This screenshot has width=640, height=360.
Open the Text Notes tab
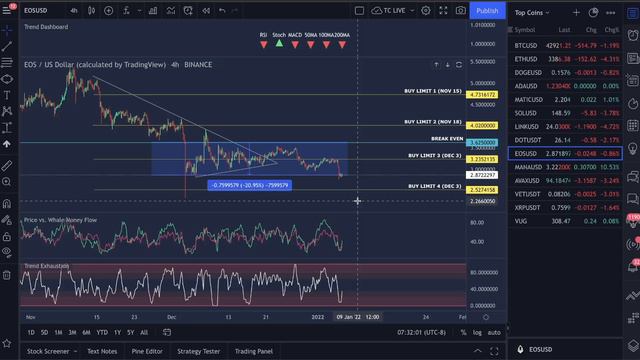[102, 351]
